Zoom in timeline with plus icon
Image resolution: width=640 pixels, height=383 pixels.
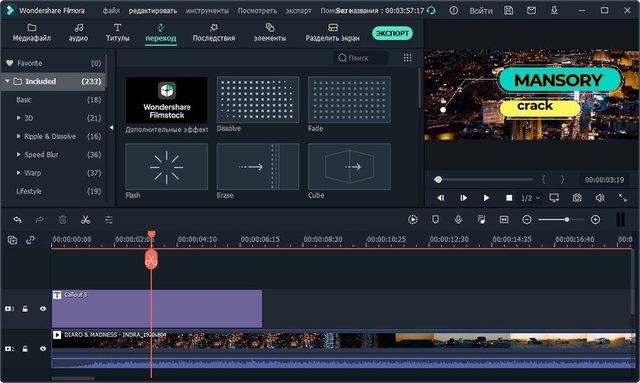(596, 220)
